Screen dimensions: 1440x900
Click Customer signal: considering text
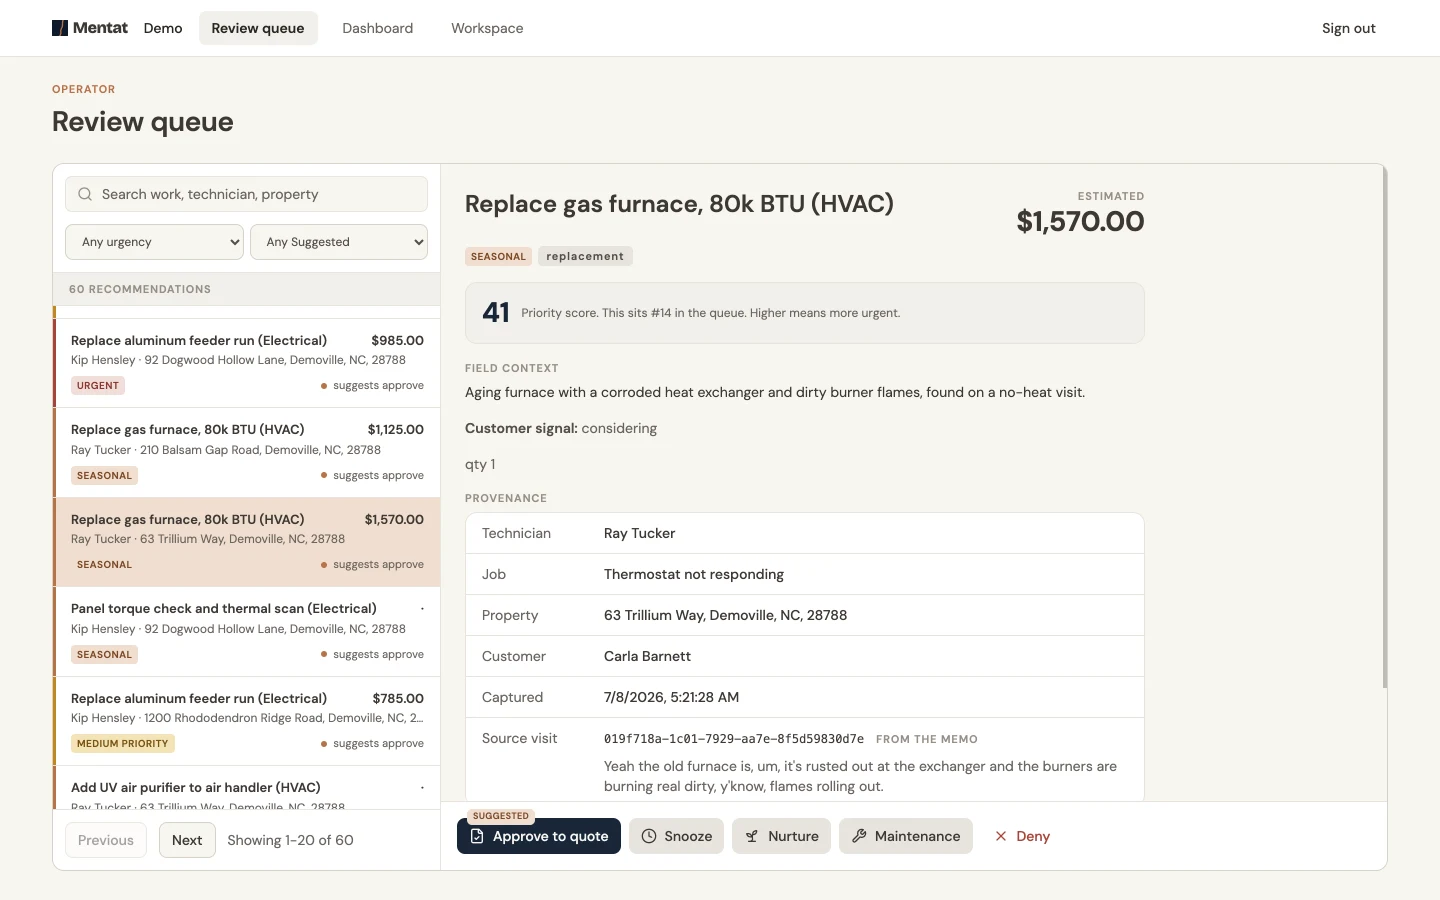point(561,428)
